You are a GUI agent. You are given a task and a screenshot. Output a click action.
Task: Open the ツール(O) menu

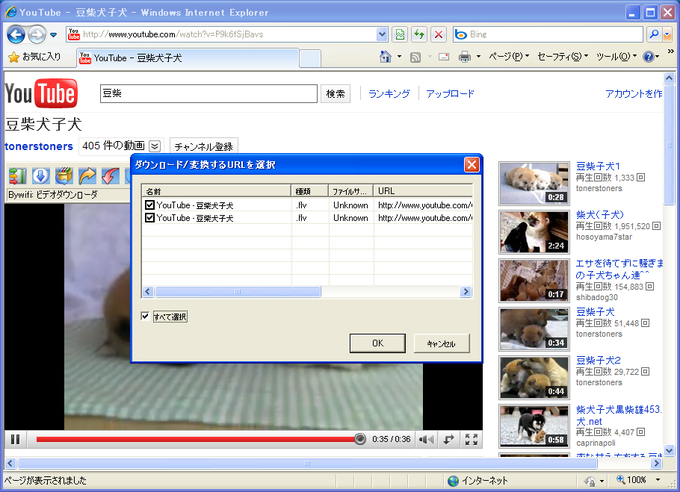point(616,56)
